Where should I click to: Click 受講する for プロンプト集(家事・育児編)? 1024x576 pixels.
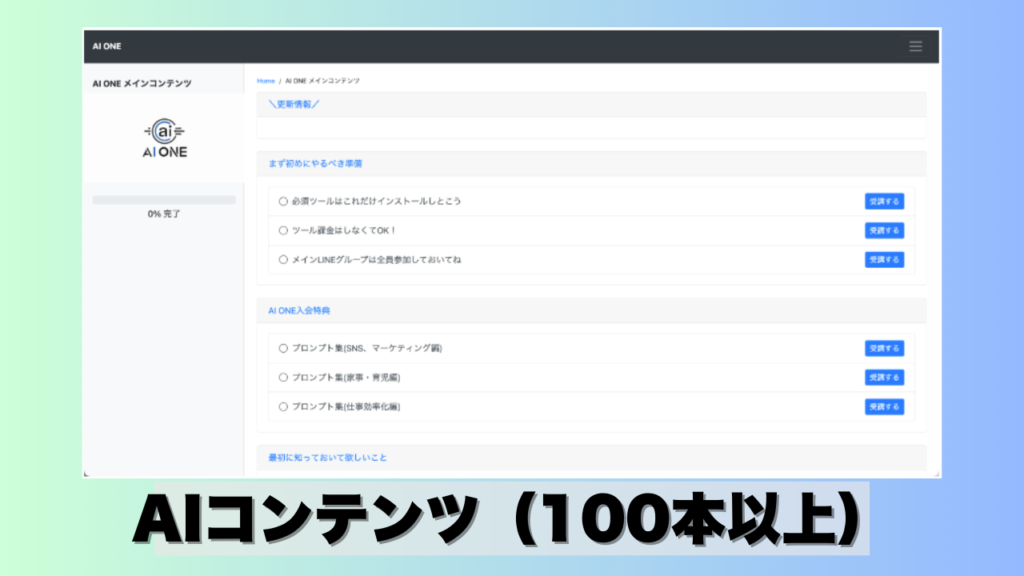click(884, 377)
